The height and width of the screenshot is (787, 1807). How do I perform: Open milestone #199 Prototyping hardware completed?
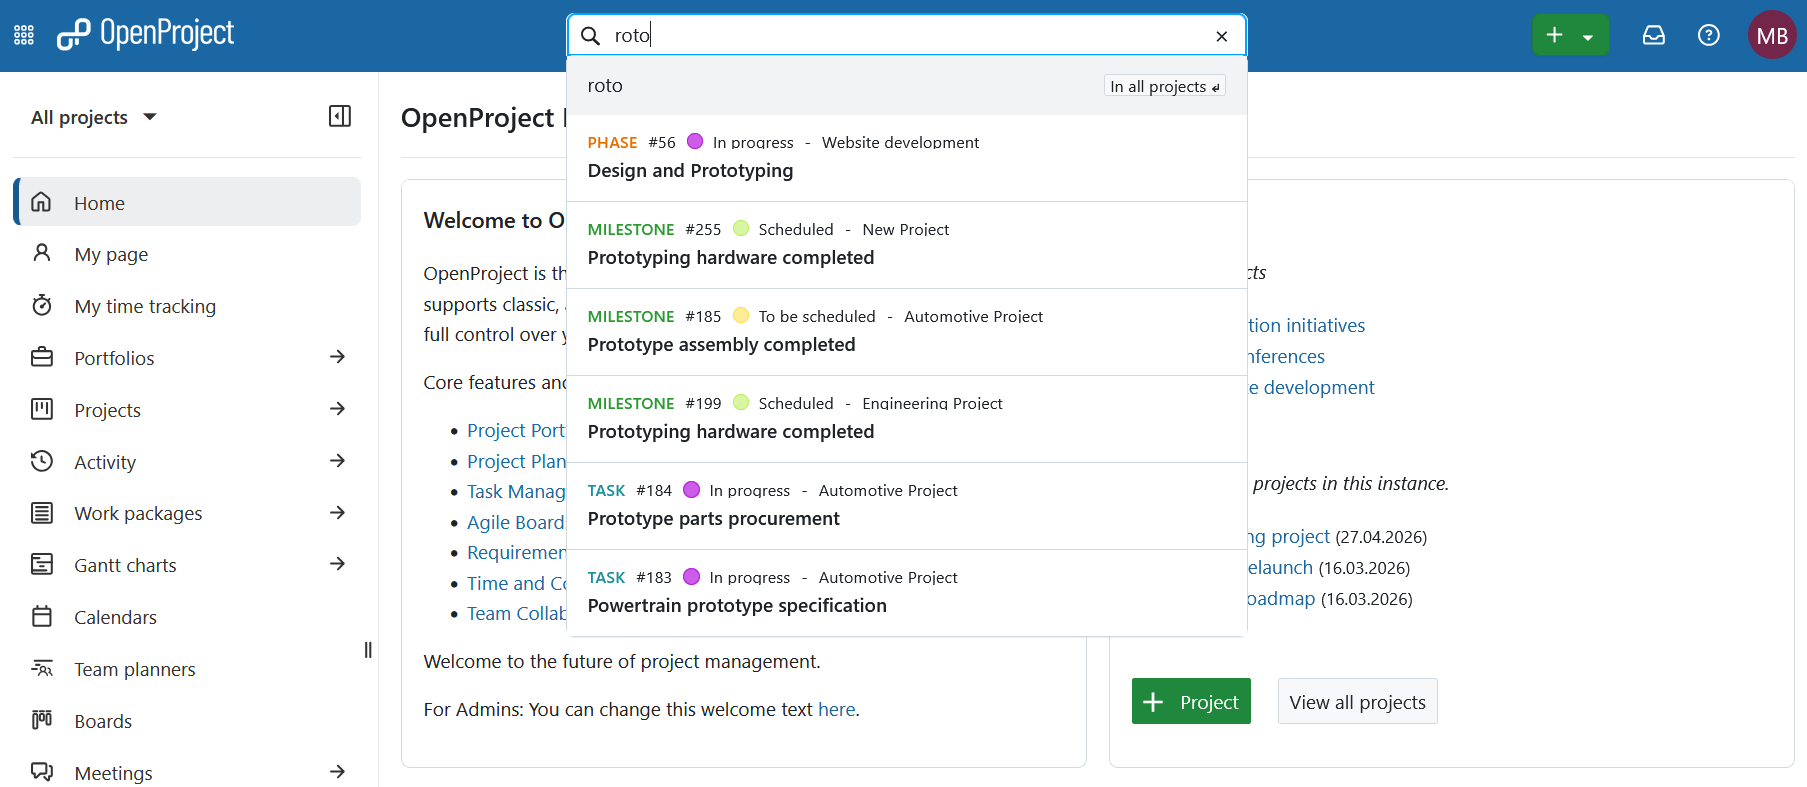pos(907,419)
